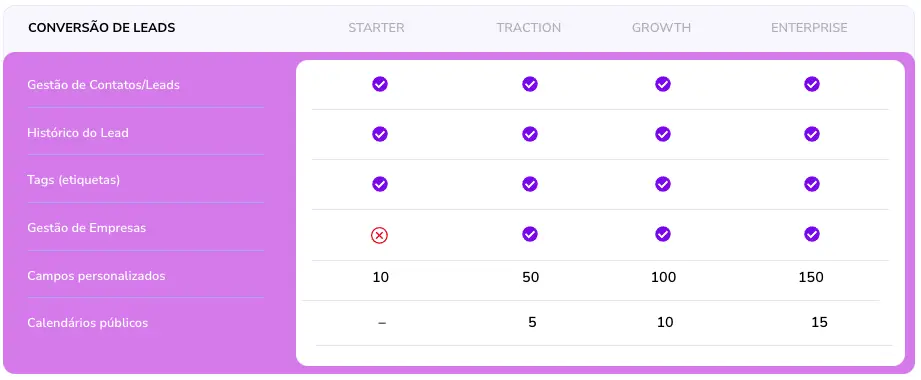Click the red X for Gestão de Empresas
The width and height of the screenshot is (921, 380).
379,236
